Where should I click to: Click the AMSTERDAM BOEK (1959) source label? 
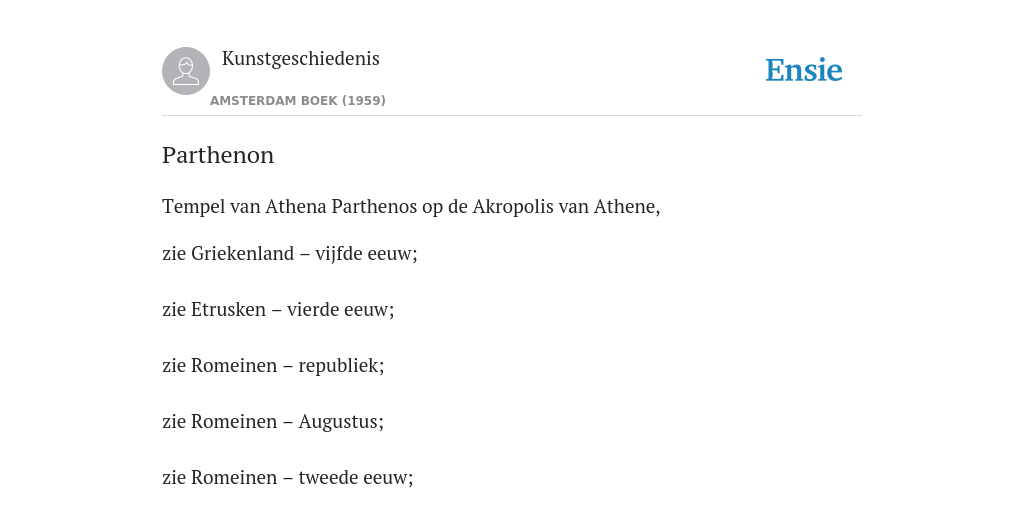tap(298, 101)
